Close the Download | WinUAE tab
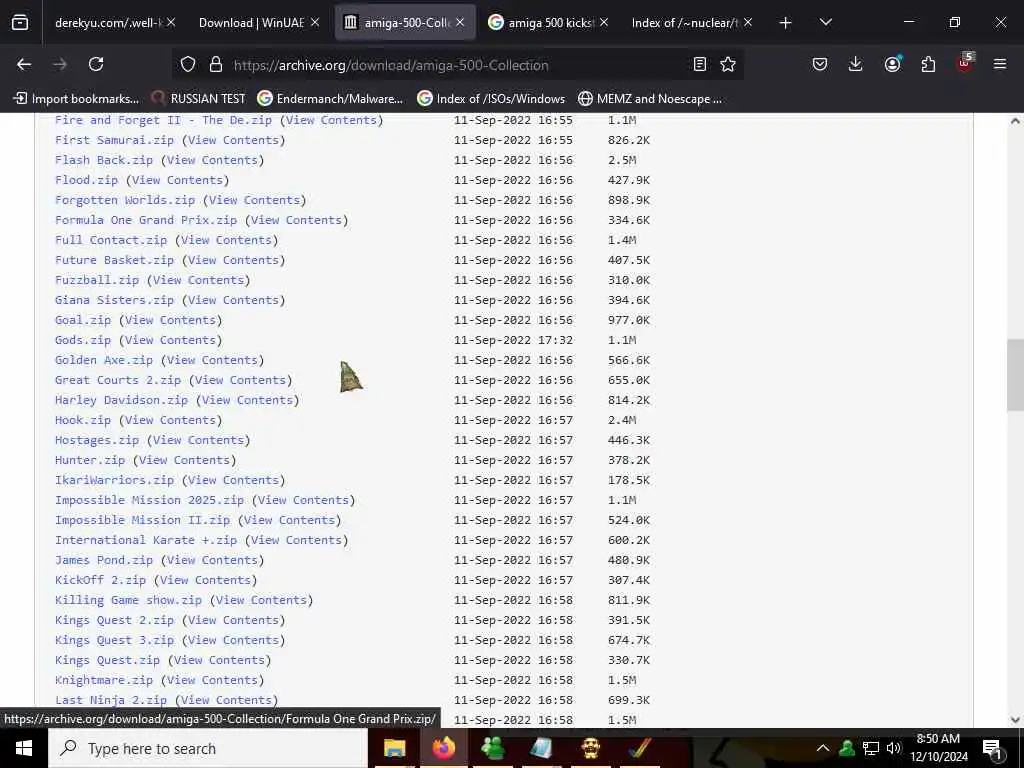 pyautogui.click(x=315, y=22)
